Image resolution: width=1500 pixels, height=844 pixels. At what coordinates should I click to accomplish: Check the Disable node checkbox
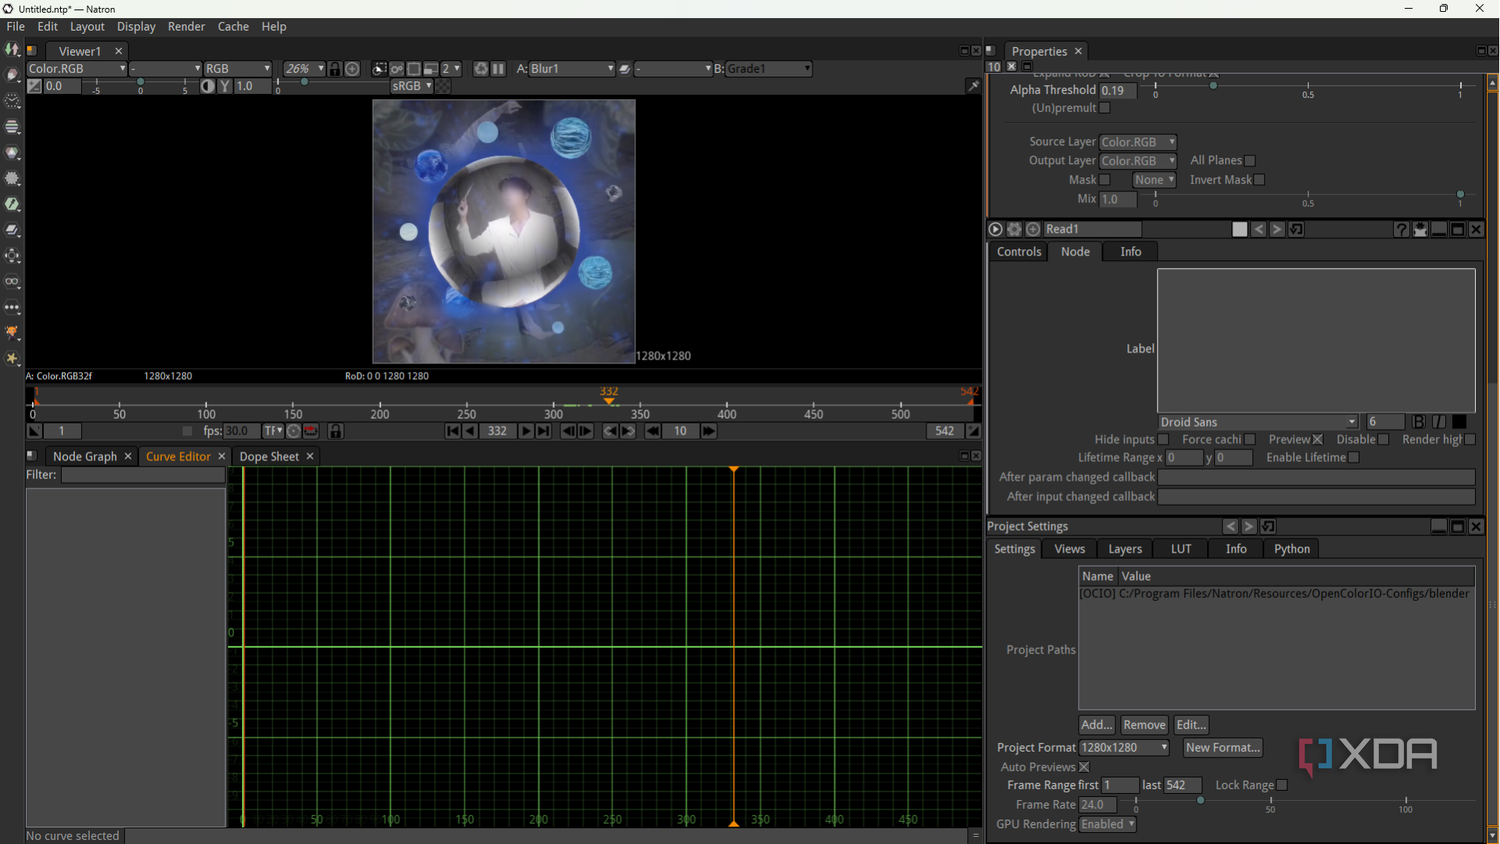tap(1384, 440)
